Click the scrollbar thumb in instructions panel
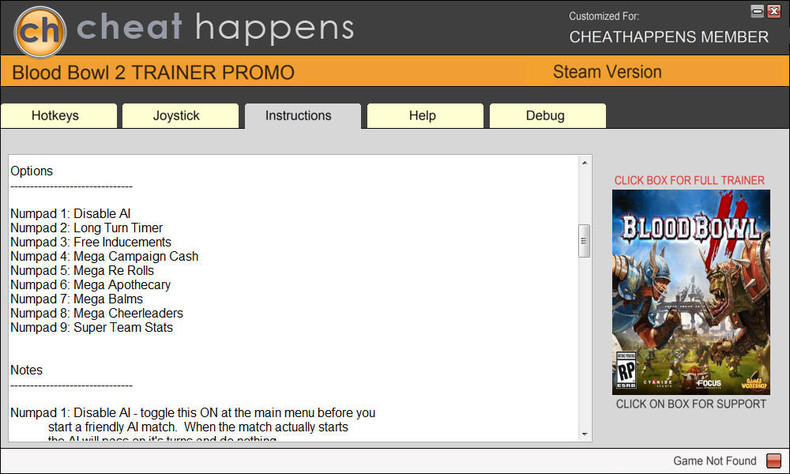The width and height of the screenshot is (790, 474). coord(584,241)
